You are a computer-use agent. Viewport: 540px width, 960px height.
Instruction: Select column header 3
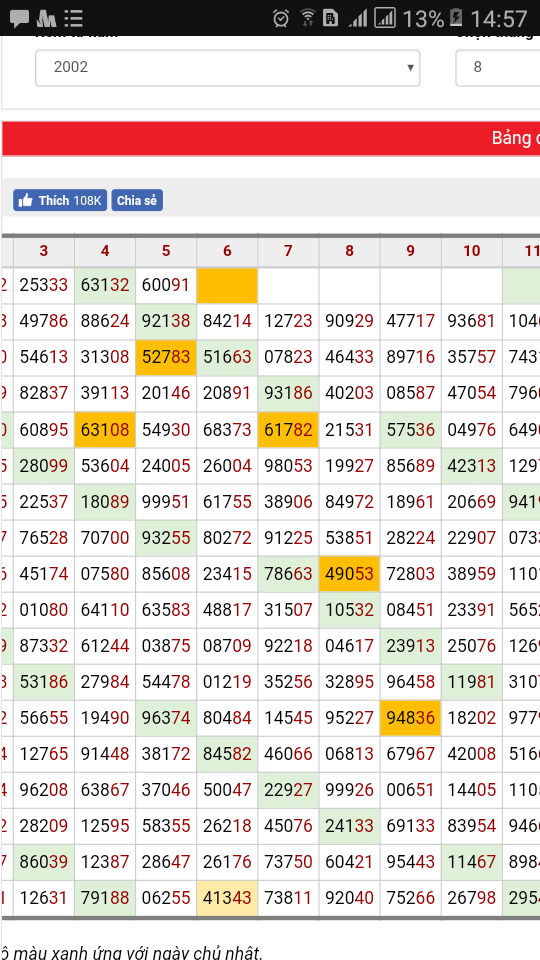(x=43, y=251)
